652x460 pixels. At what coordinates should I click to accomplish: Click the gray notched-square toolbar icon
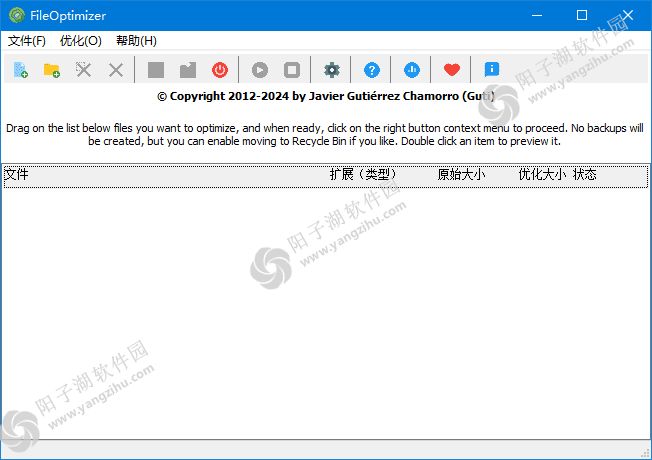point(188,70)
